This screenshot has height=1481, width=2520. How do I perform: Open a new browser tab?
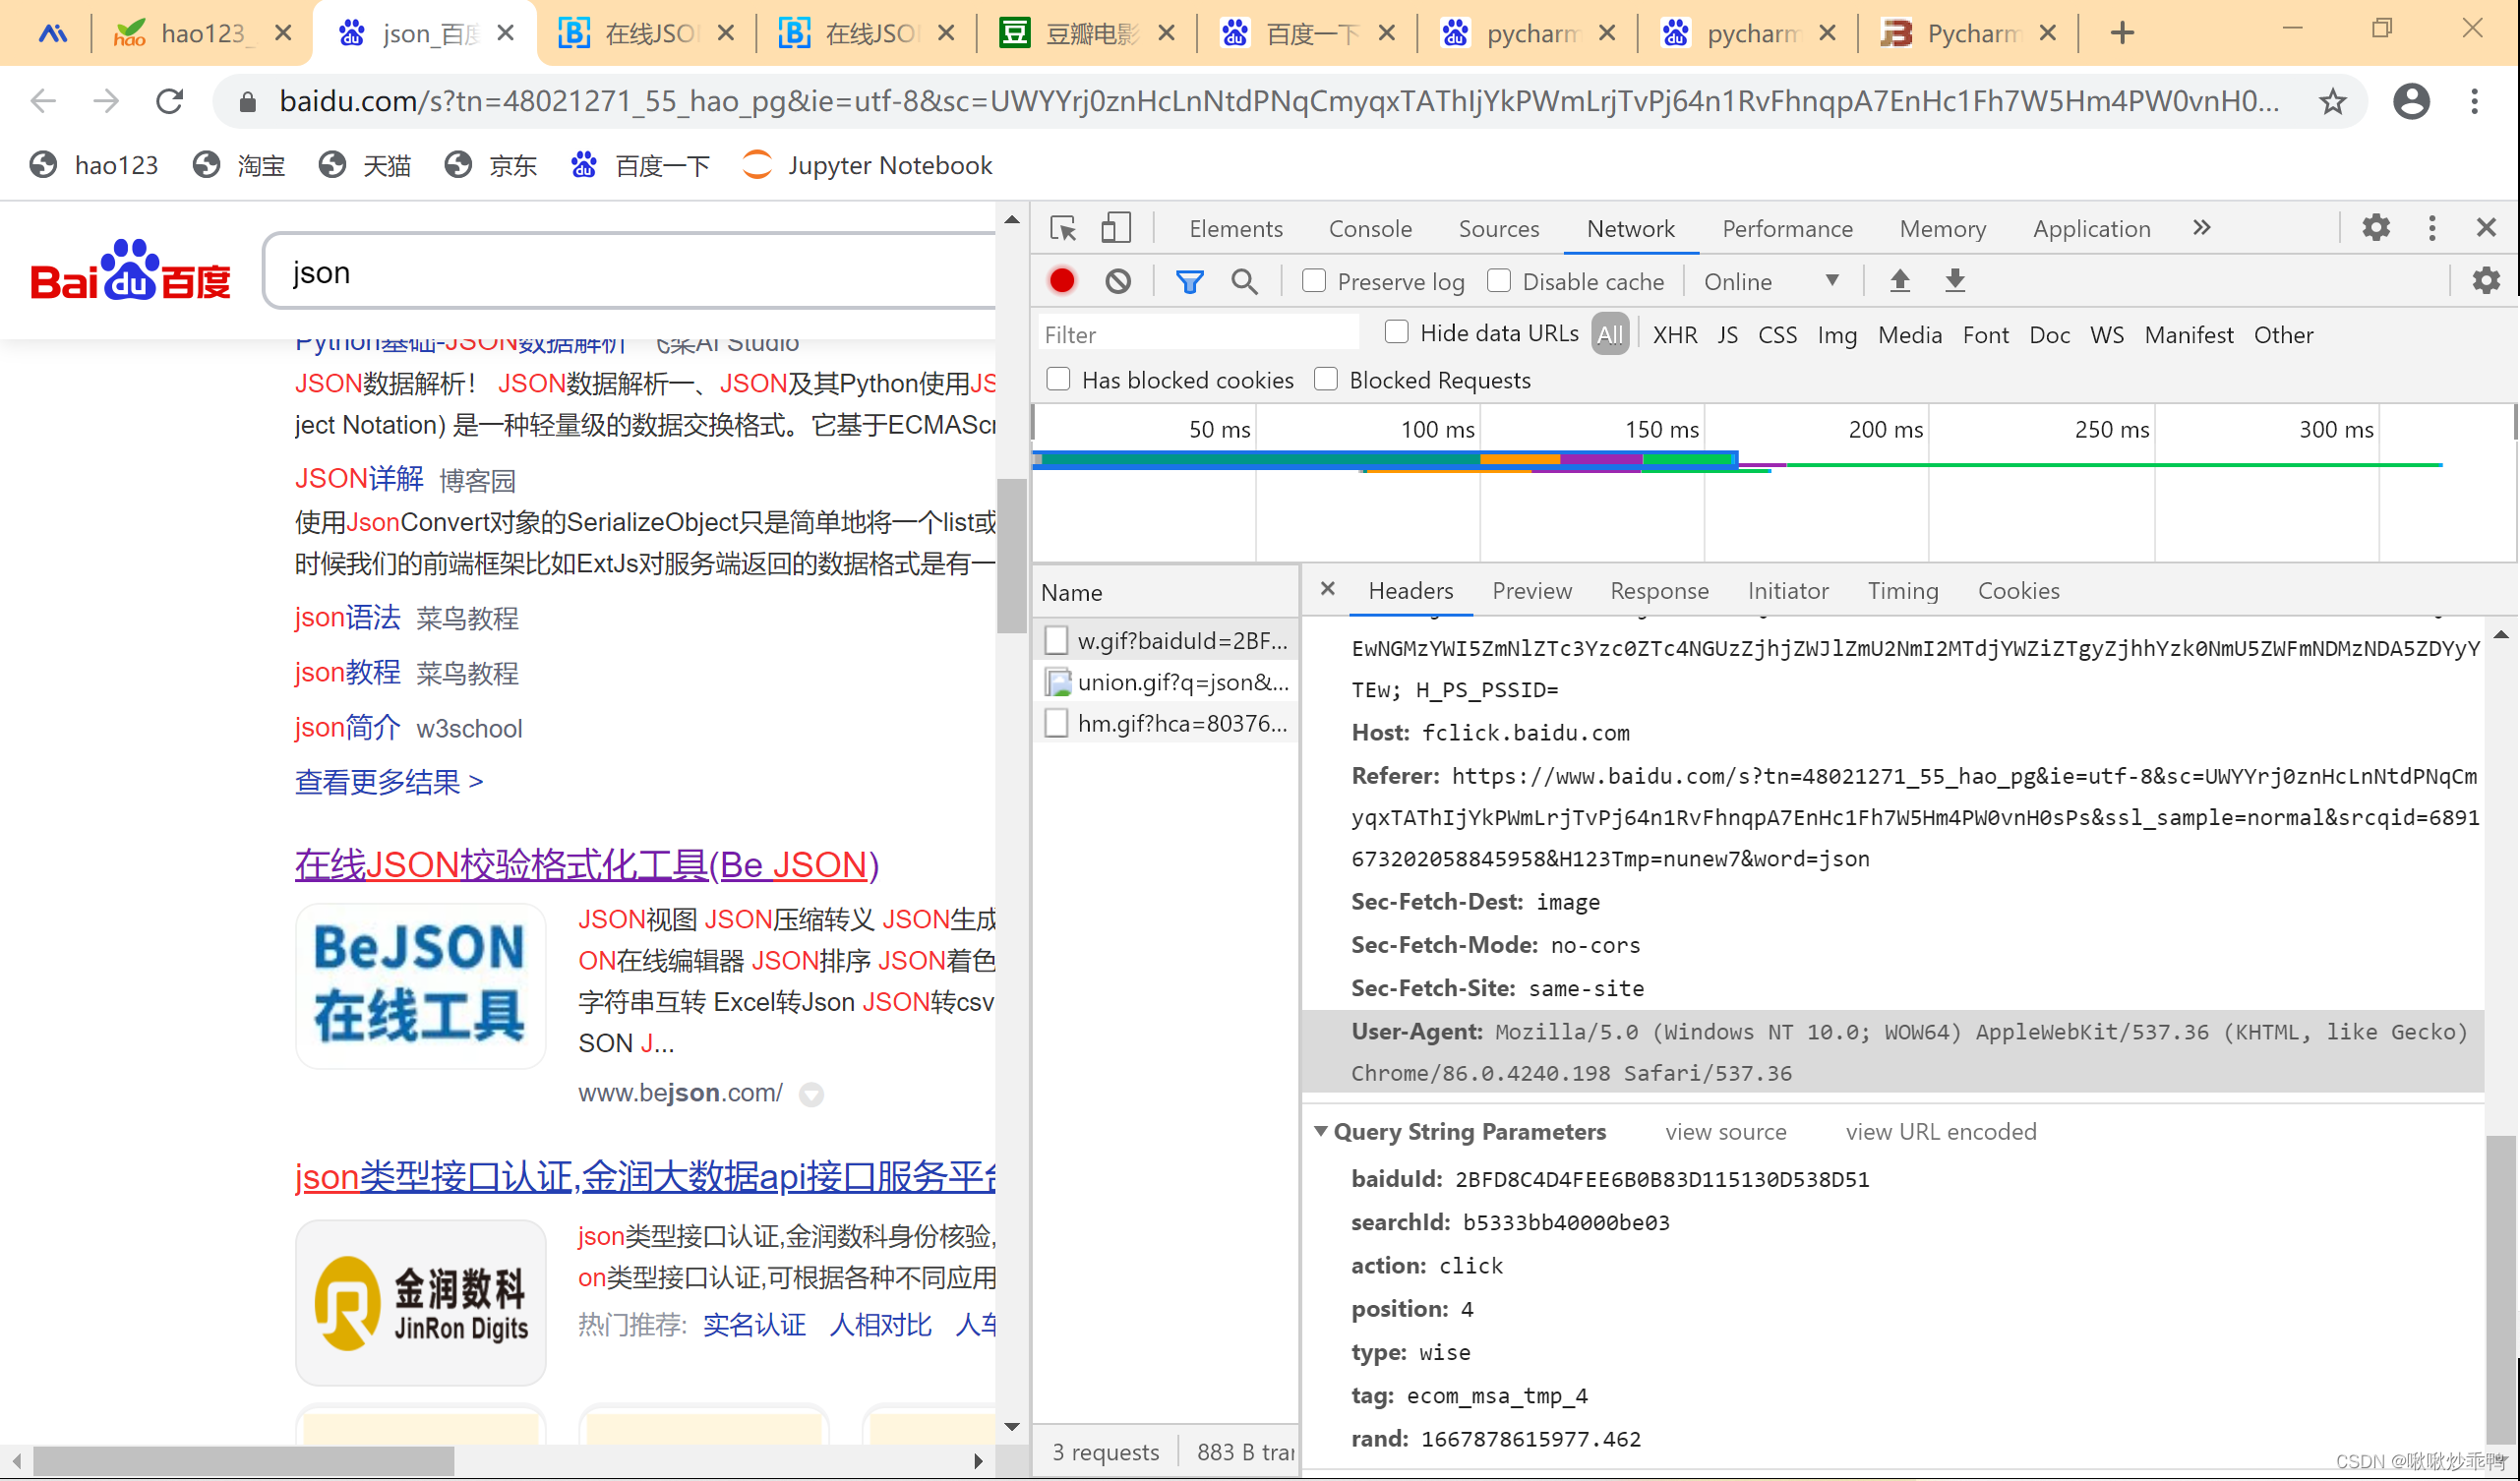[2122, 34]
